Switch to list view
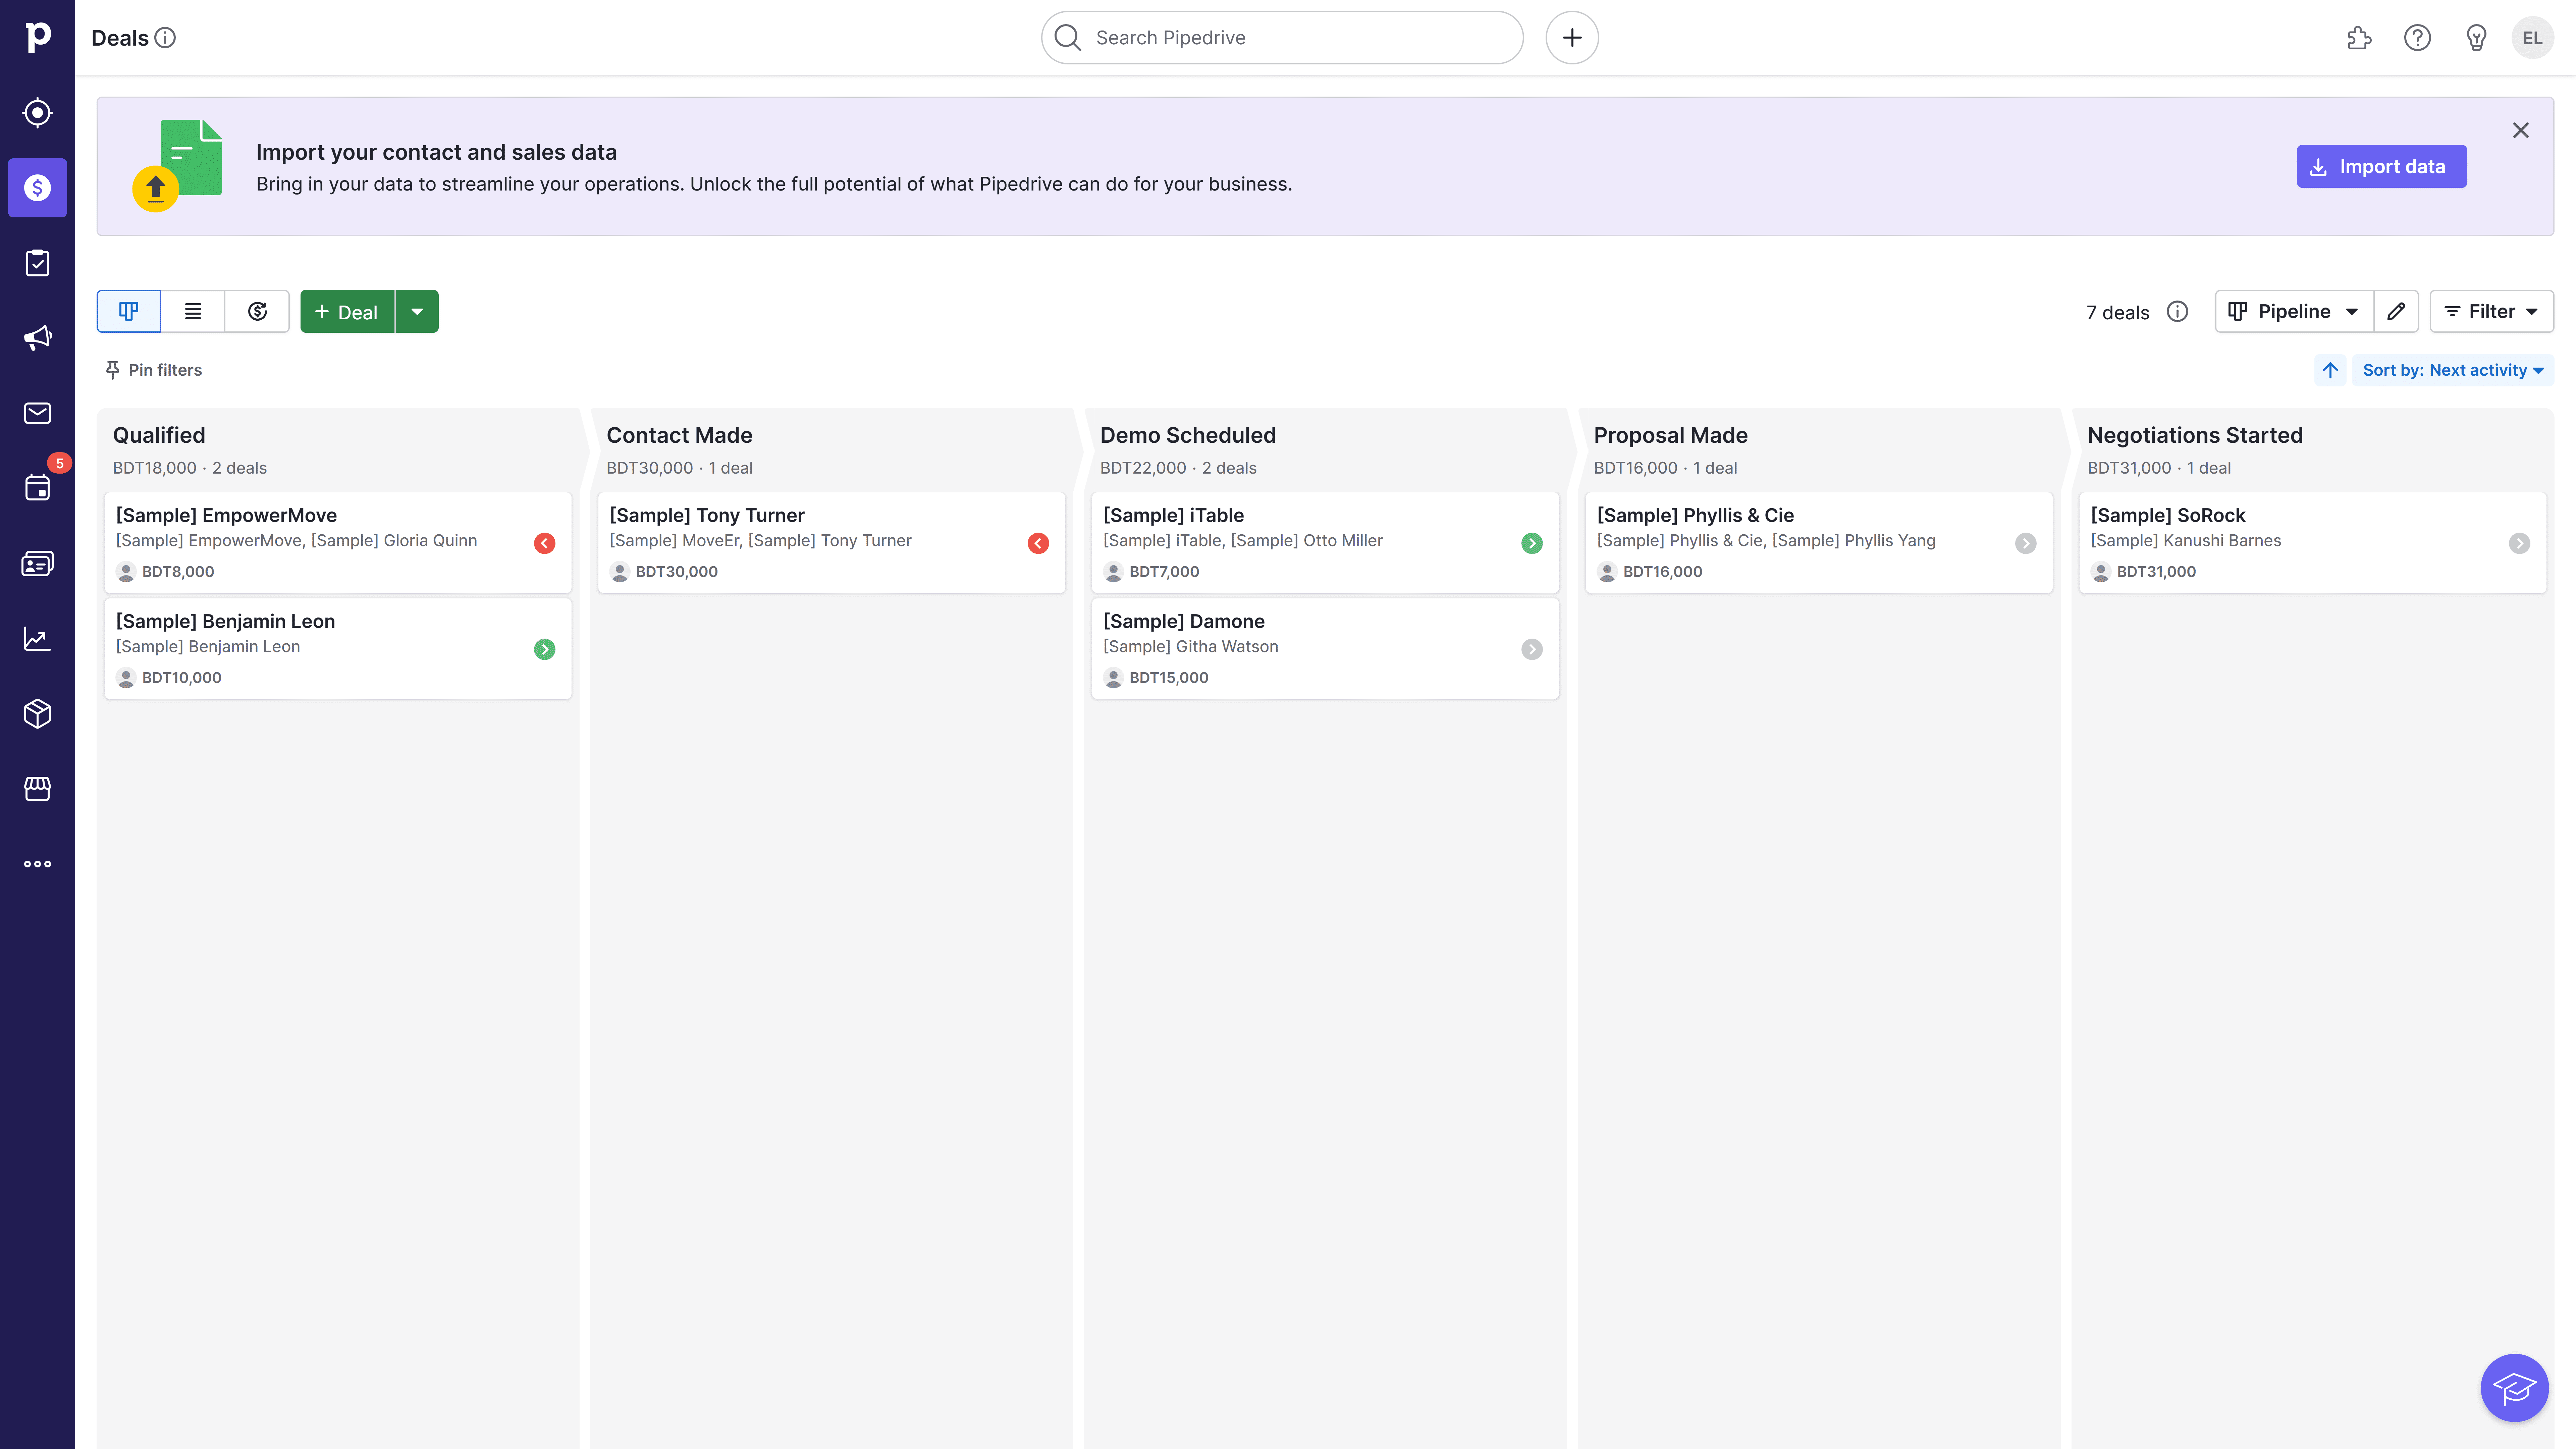This screenshot has width=2576, height=1449. coord(193,311)
